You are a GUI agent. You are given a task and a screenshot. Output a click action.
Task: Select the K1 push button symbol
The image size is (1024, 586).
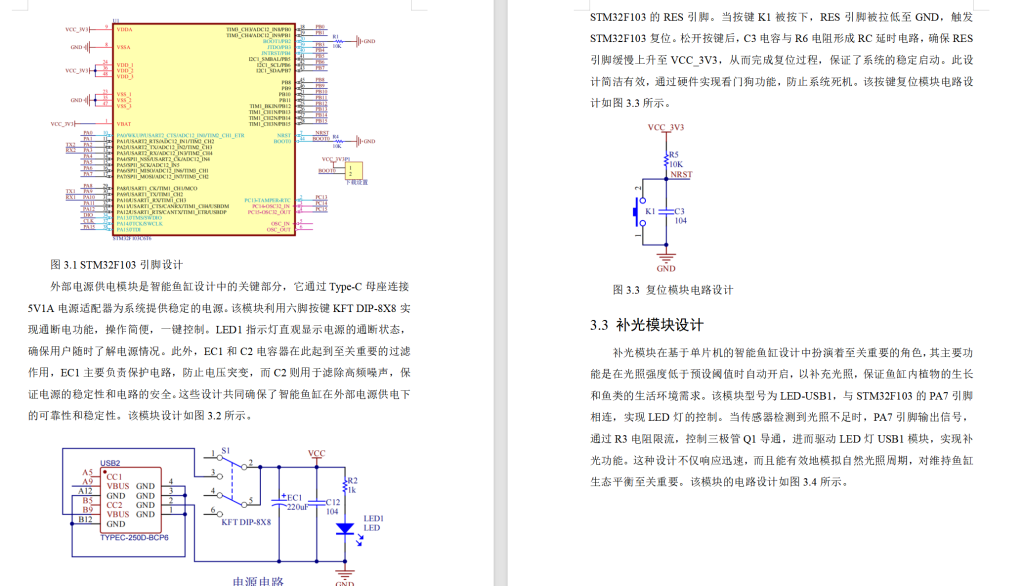pos(636,211)
